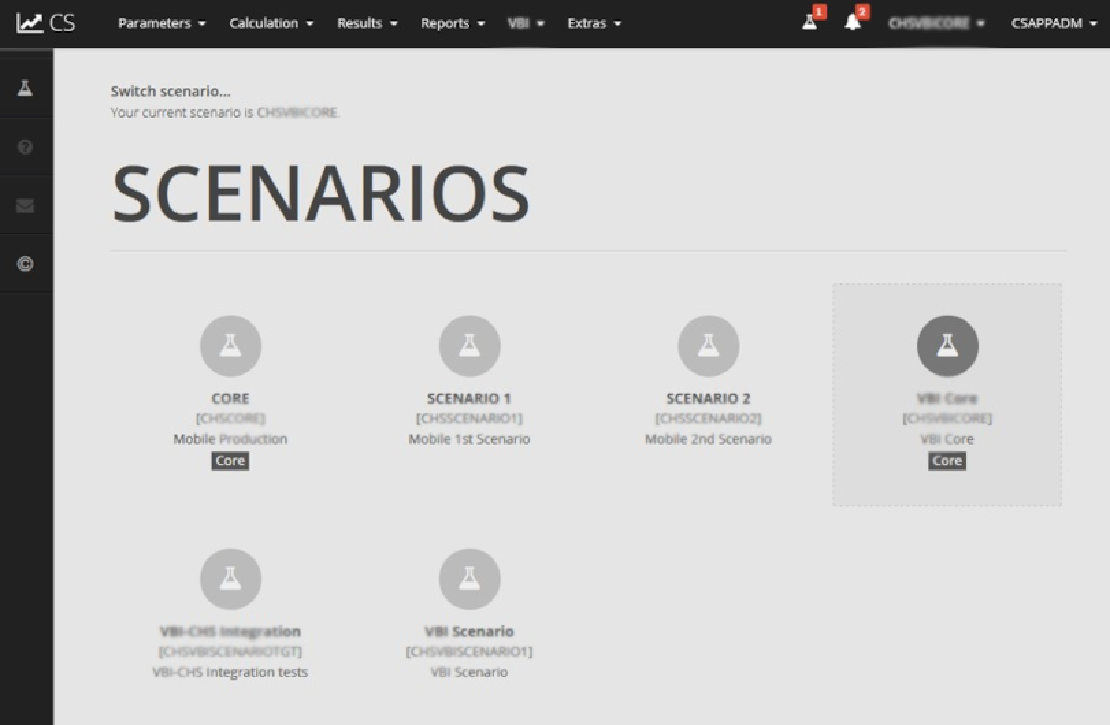Open the Reports menu
The height and width of the screenshot is (725, 1110).
pyautogui.click(x=452, y=23)
